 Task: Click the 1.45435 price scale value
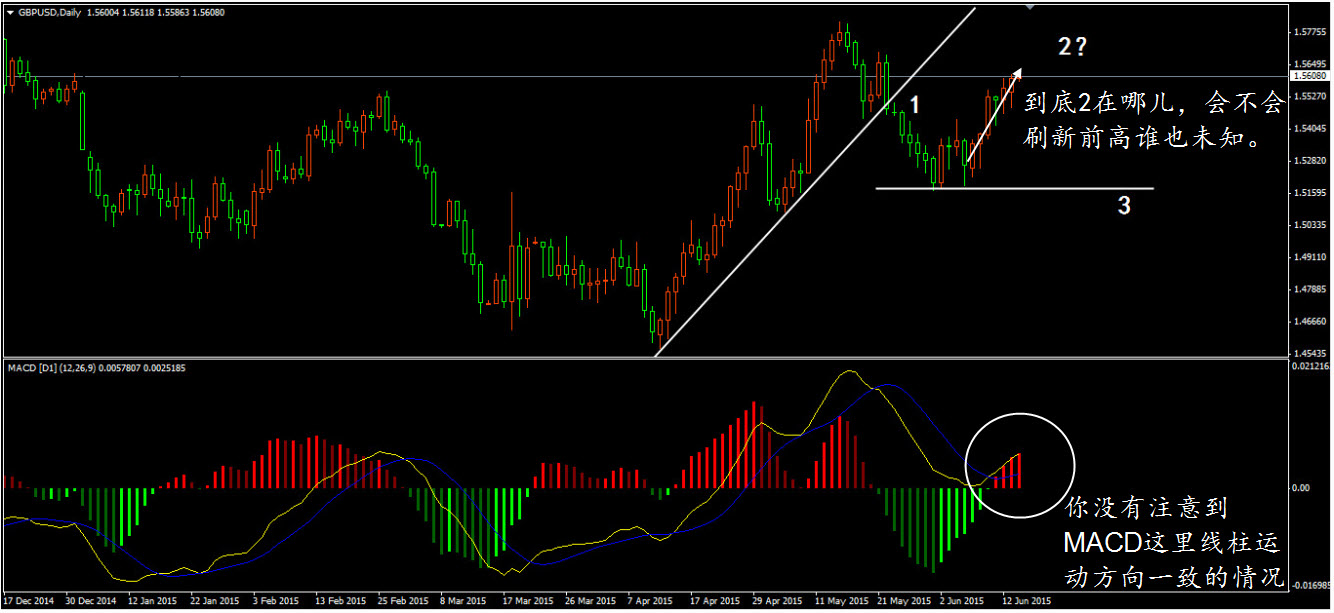(x=1308, y=353)
